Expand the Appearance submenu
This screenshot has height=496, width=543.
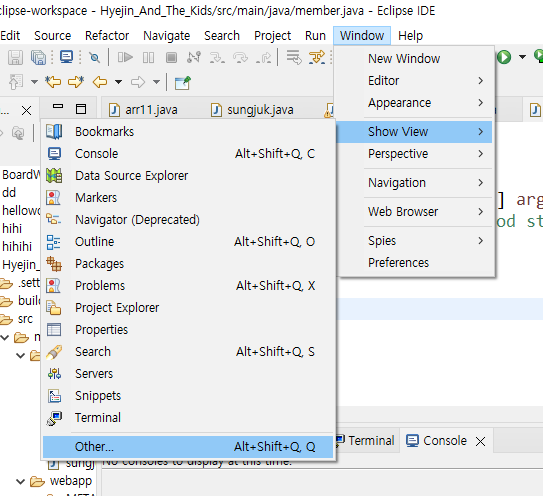415,103
